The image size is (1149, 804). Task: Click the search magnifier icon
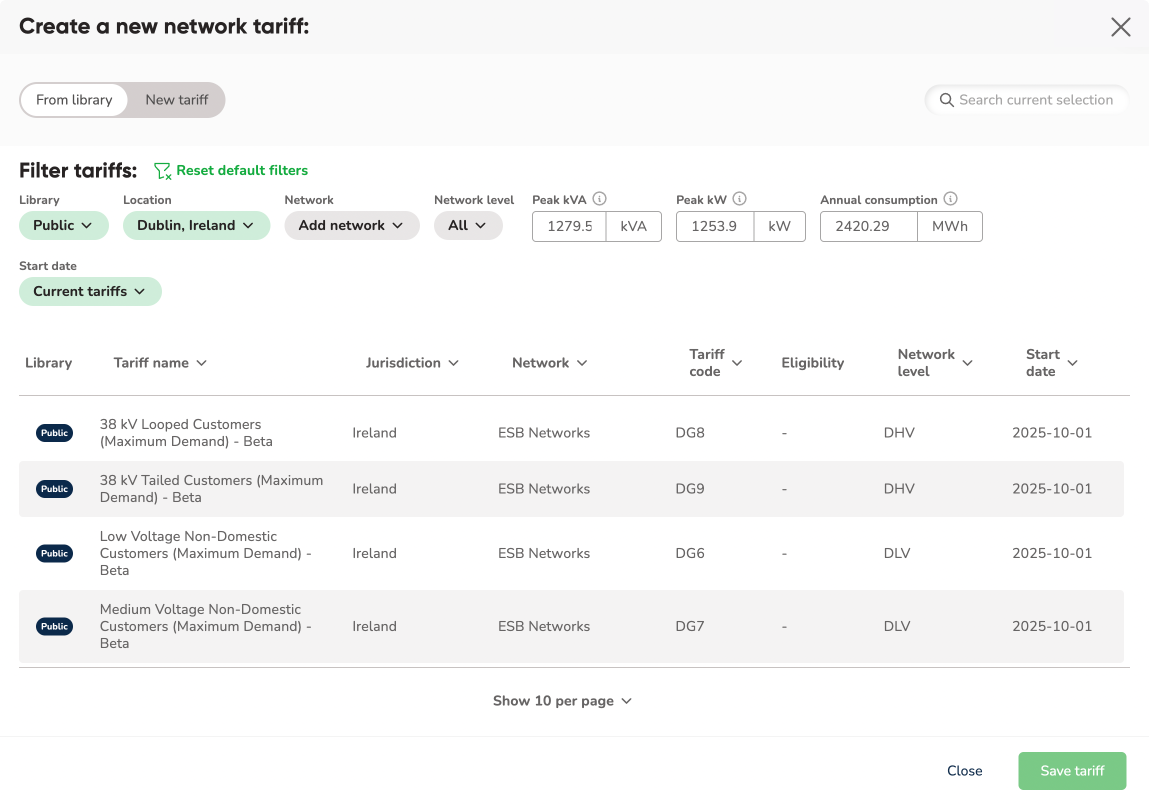click(947, 100)
